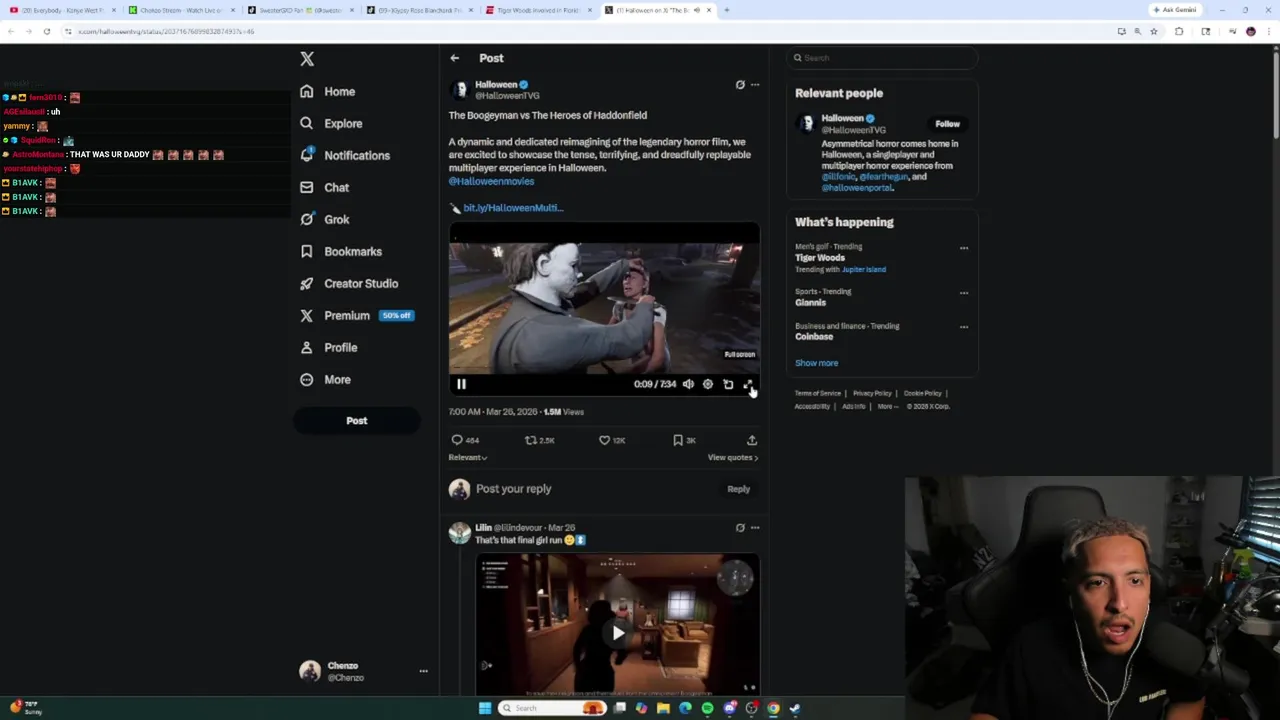Open Windows Start menu
This screenshot has height=720, width=1280.
tap(485, 708)
